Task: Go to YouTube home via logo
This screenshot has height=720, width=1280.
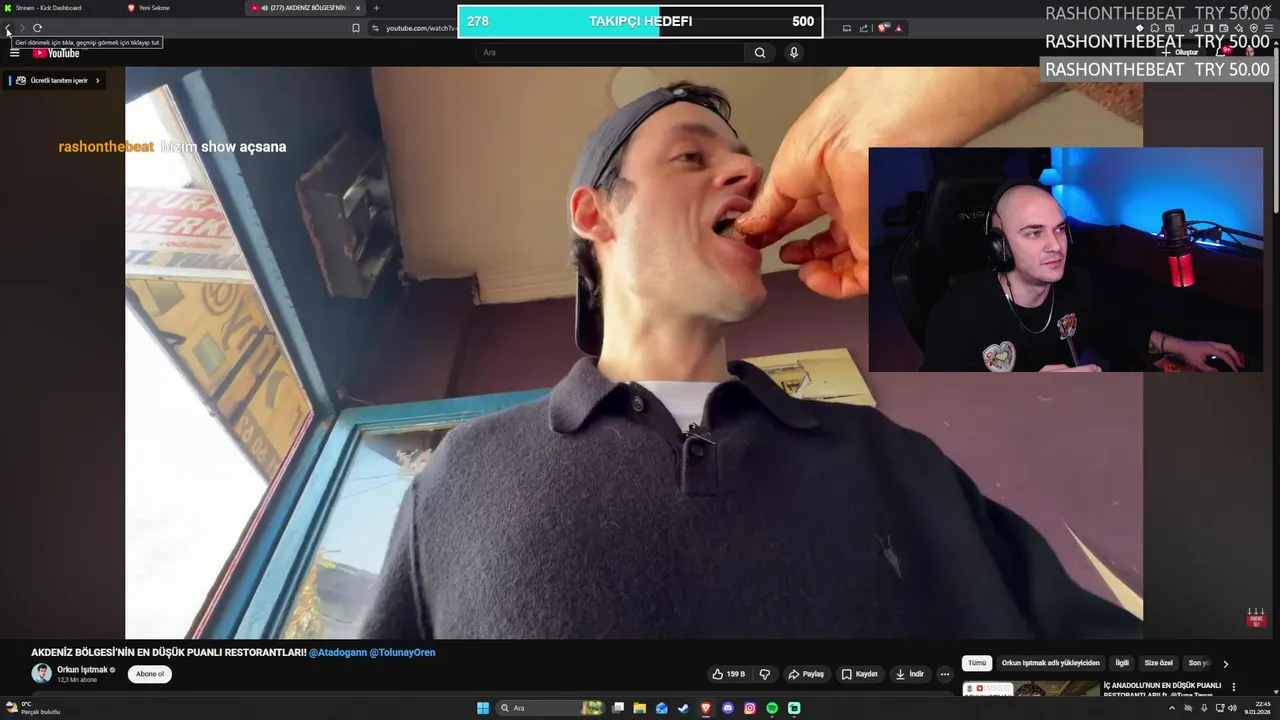Action: (x=57, y=53)
